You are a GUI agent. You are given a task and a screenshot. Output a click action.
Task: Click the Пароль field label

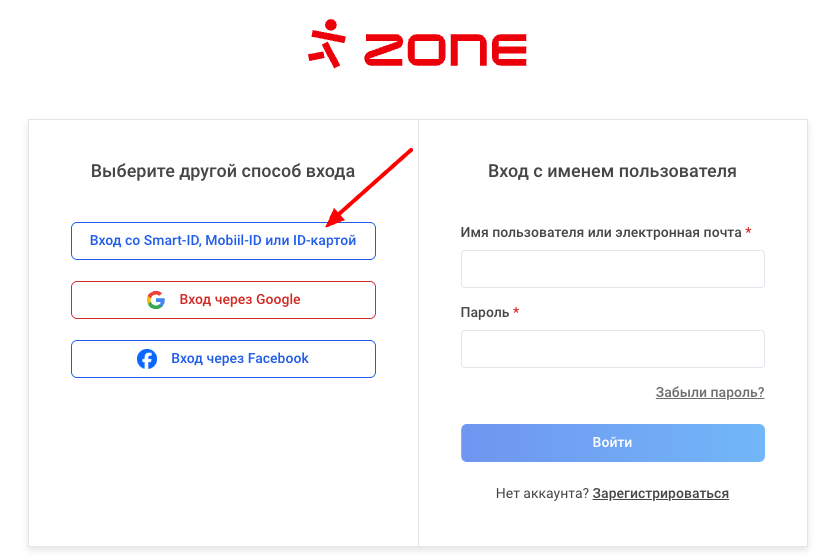[x=485, y=313]
